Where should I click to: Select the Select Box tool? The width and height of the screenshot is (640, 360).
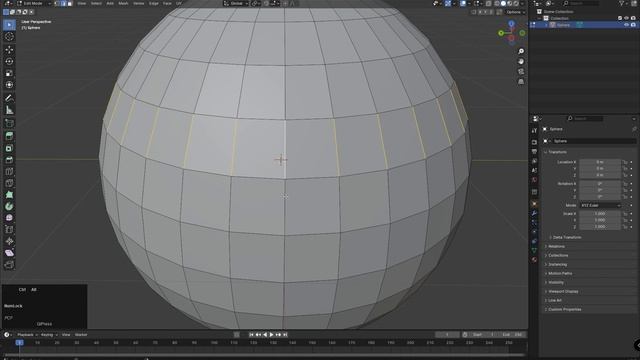[x=9, y=25]
